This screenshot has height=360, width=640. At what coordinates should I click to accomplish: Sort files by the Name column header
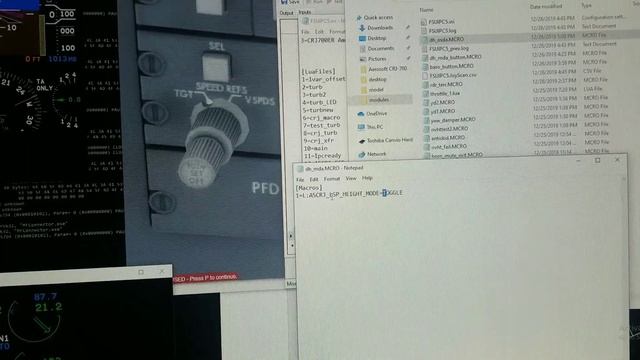tap(426, 9)
